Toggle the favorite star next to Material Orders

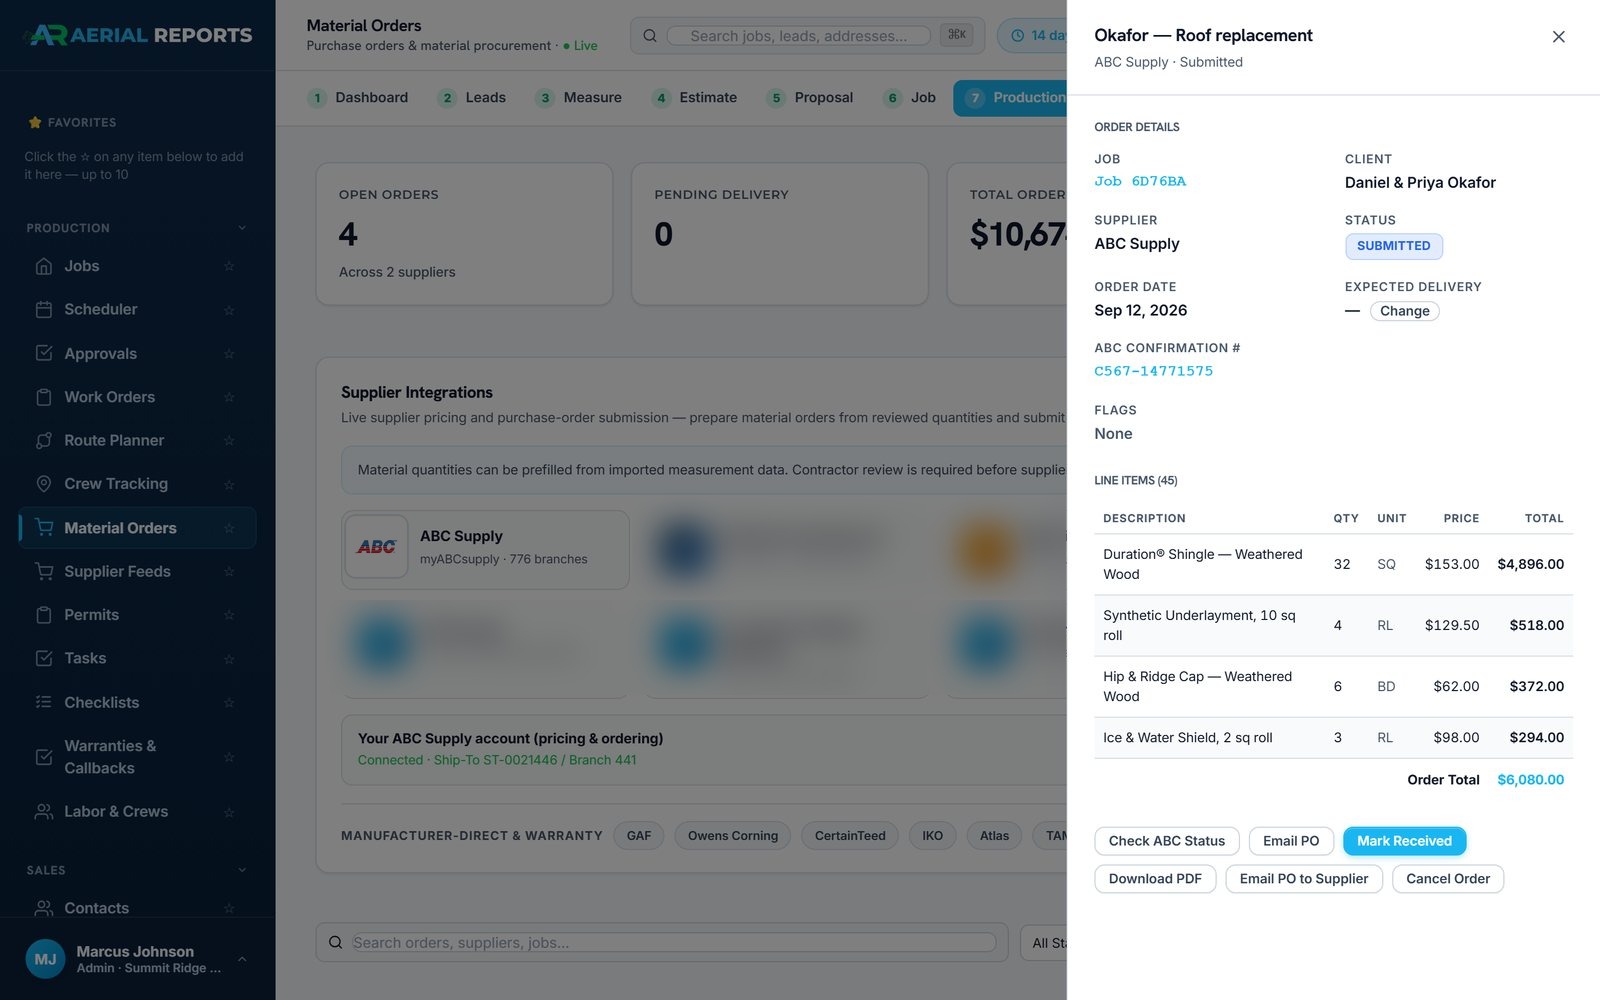[229, 528]
